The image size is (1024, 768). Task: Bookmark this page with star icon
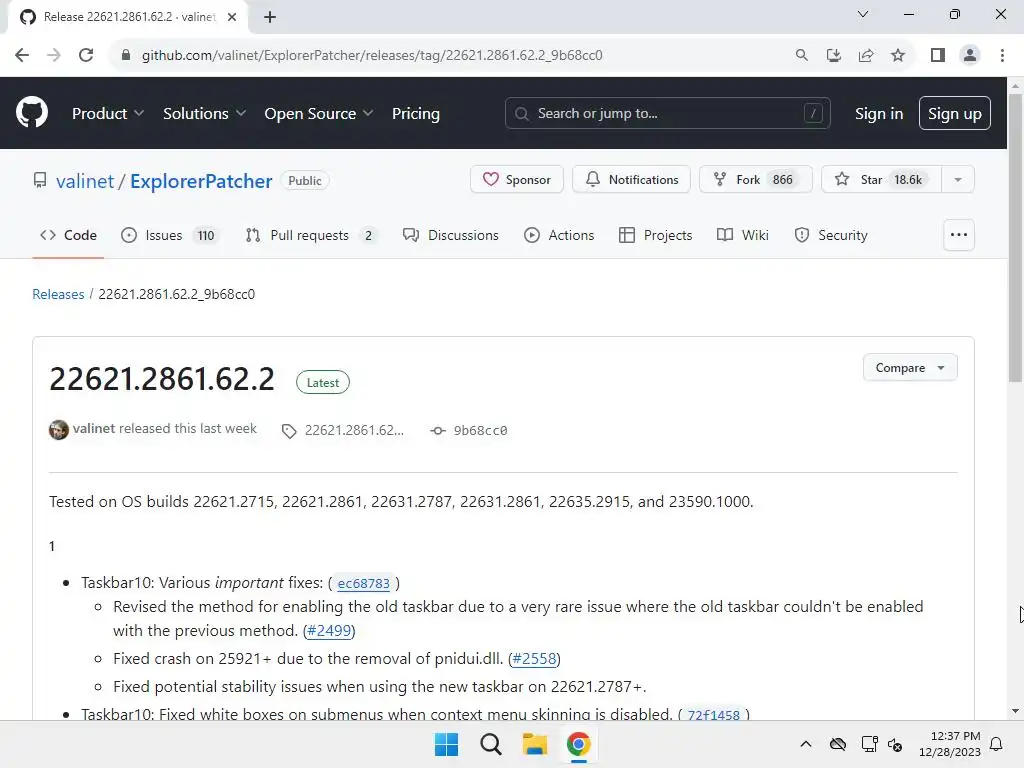[898, 55]
